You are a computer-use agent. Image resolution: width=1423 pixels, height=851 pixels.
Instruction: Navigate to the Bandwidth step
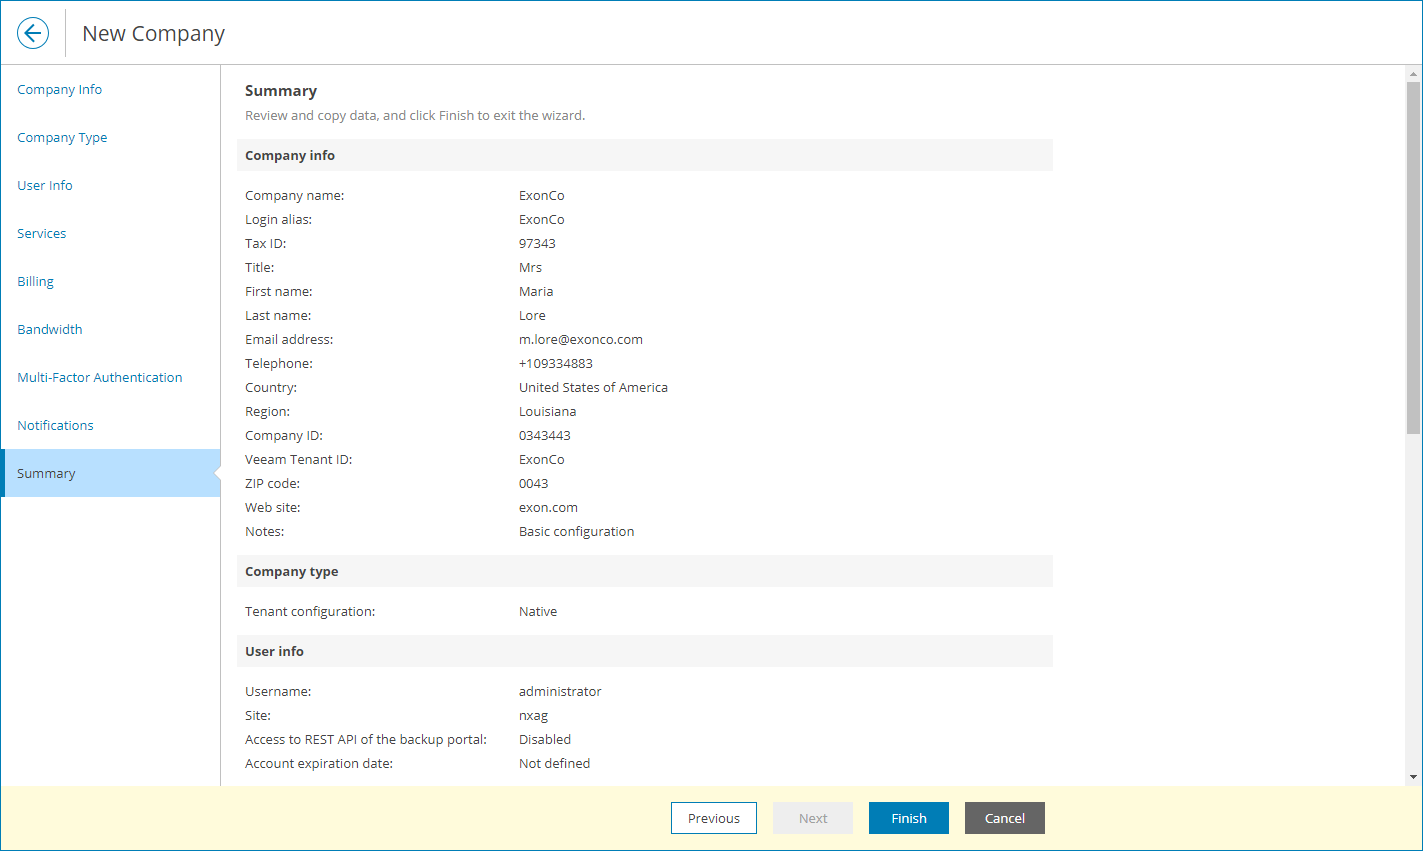[x=49, y=329]
